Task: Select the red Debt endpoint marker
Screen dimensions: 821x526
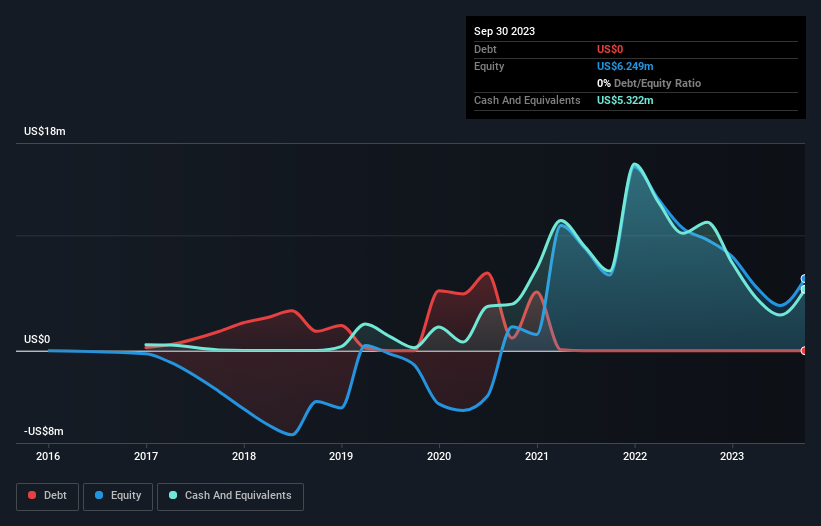Action: (x=804, y=351)
